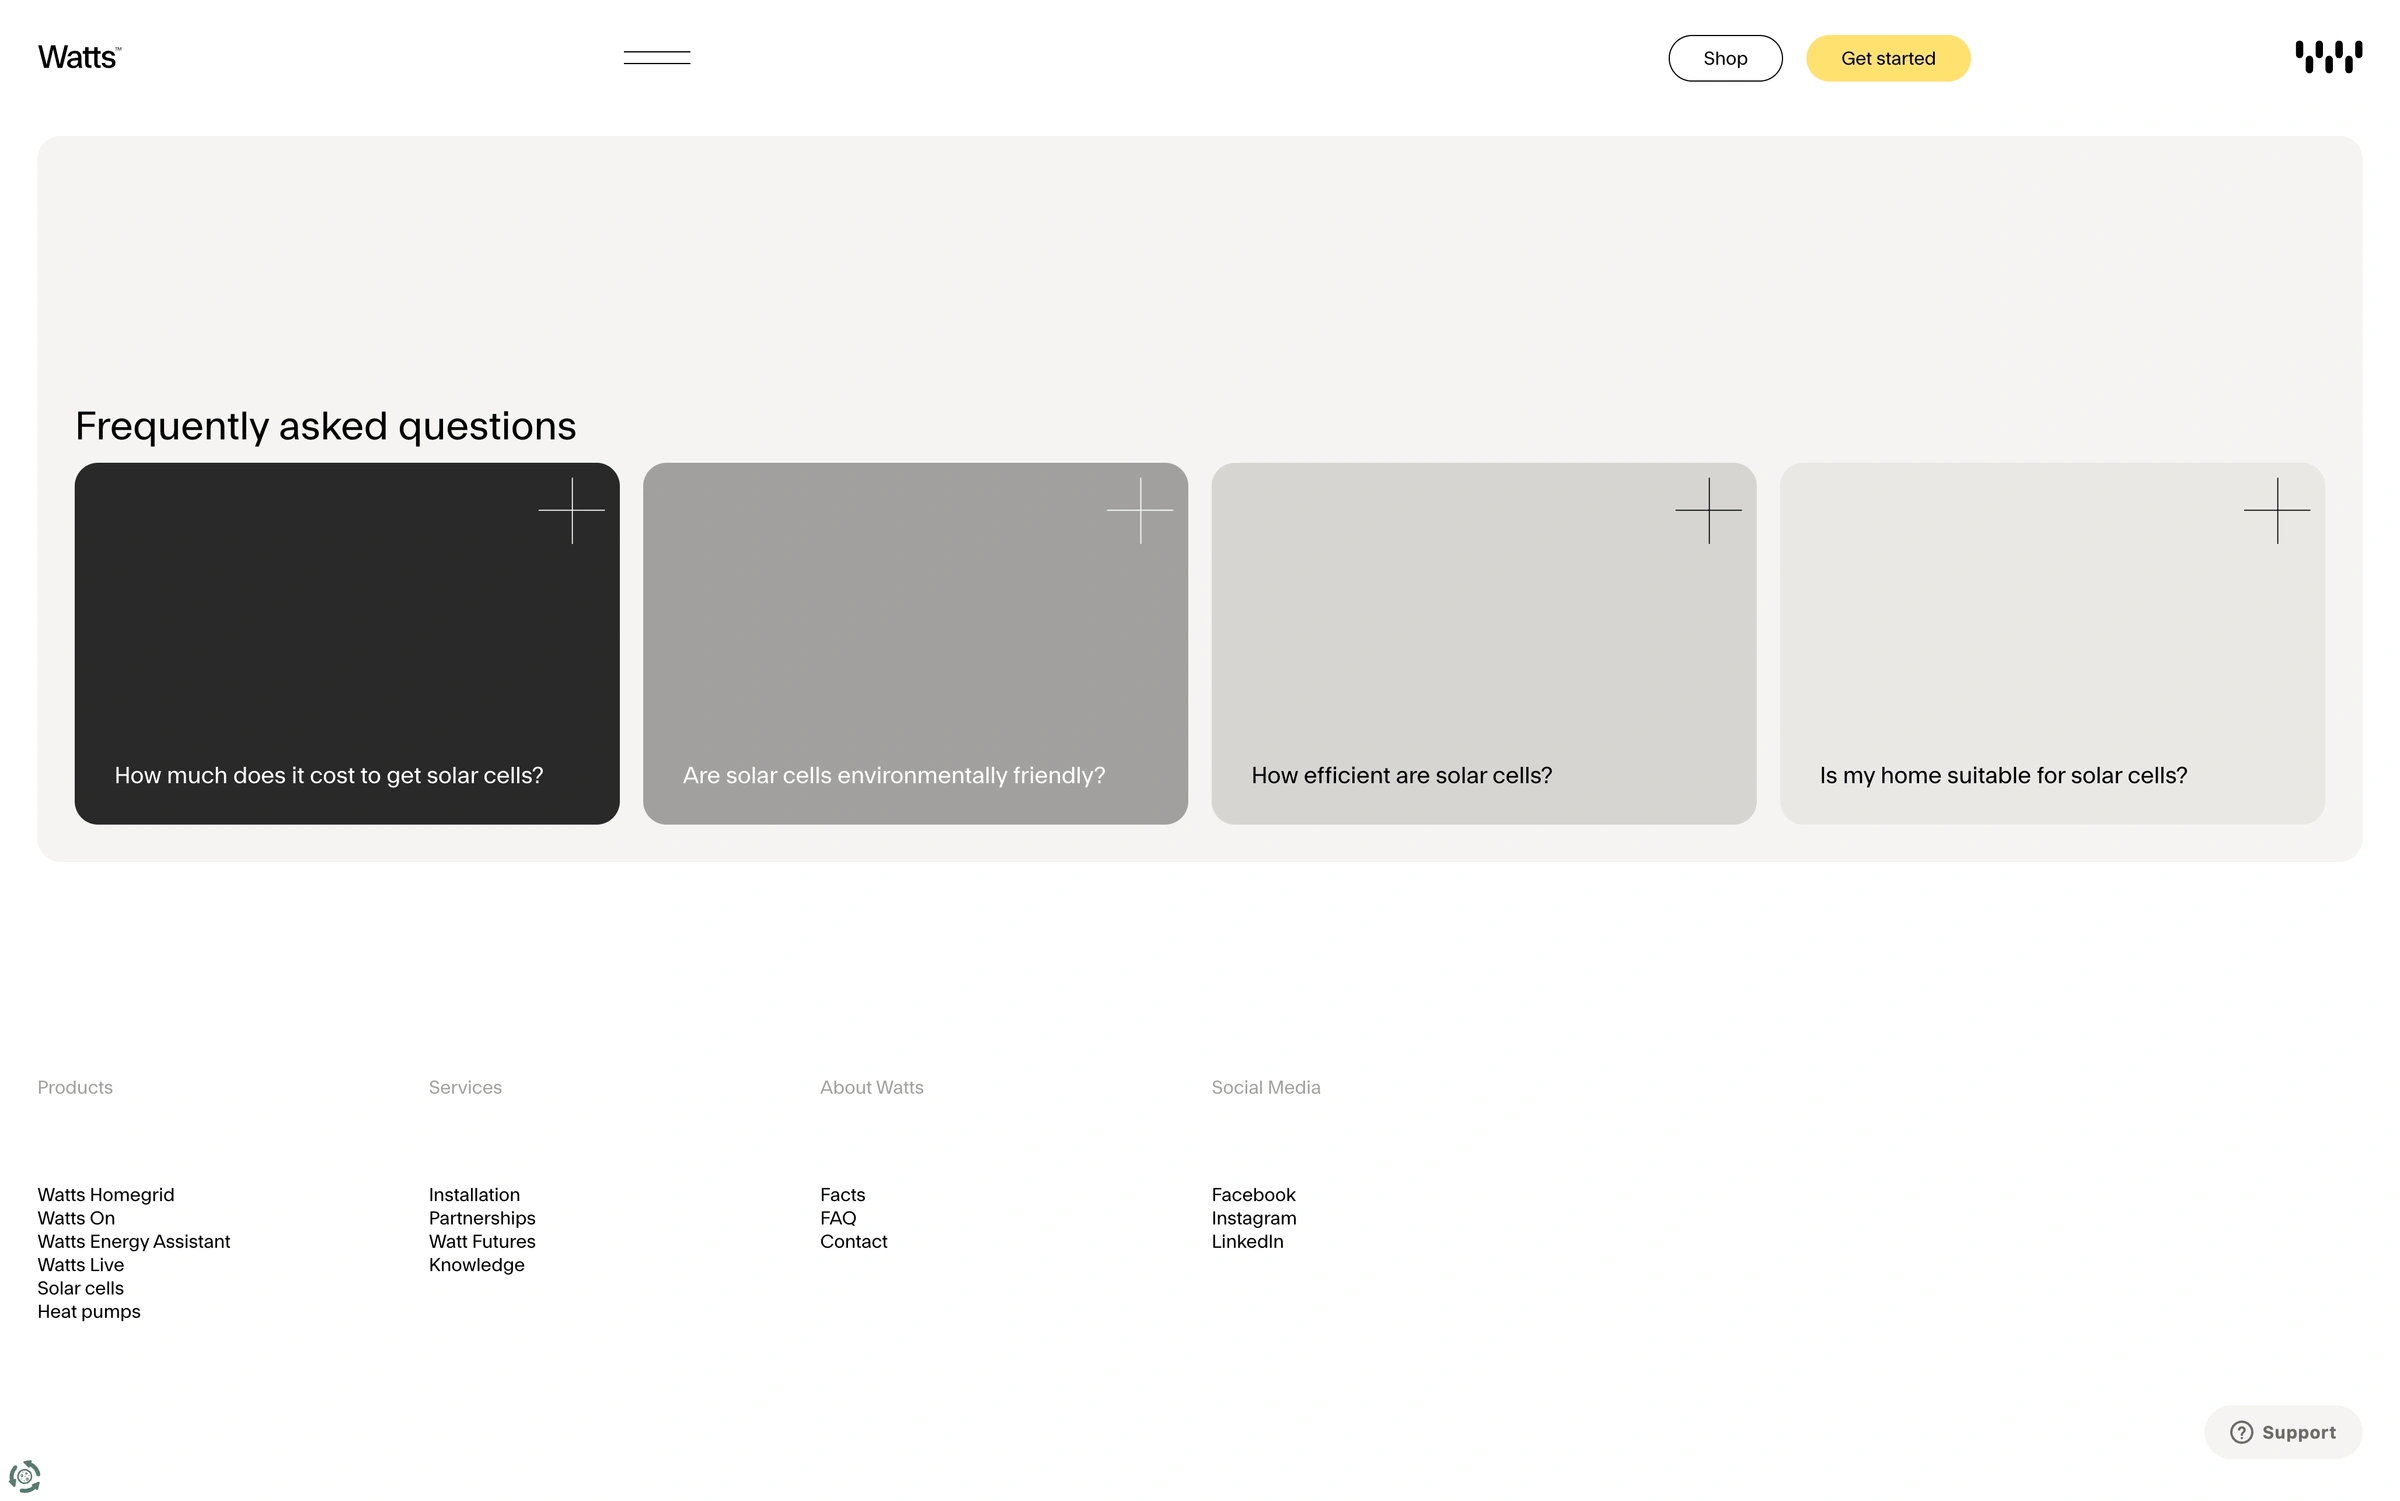Open the hamburger menu in the header
Viewport: 2400px width, 1501px height.
point(657,58)
